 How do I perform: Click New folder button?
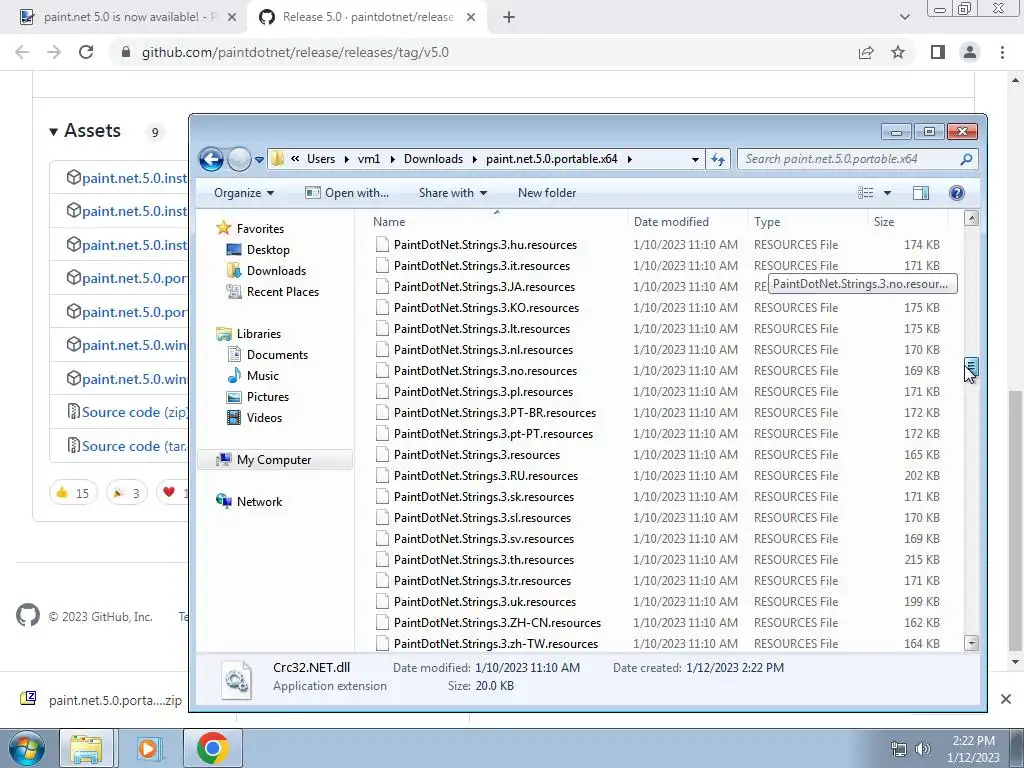(x=547, y=193)
